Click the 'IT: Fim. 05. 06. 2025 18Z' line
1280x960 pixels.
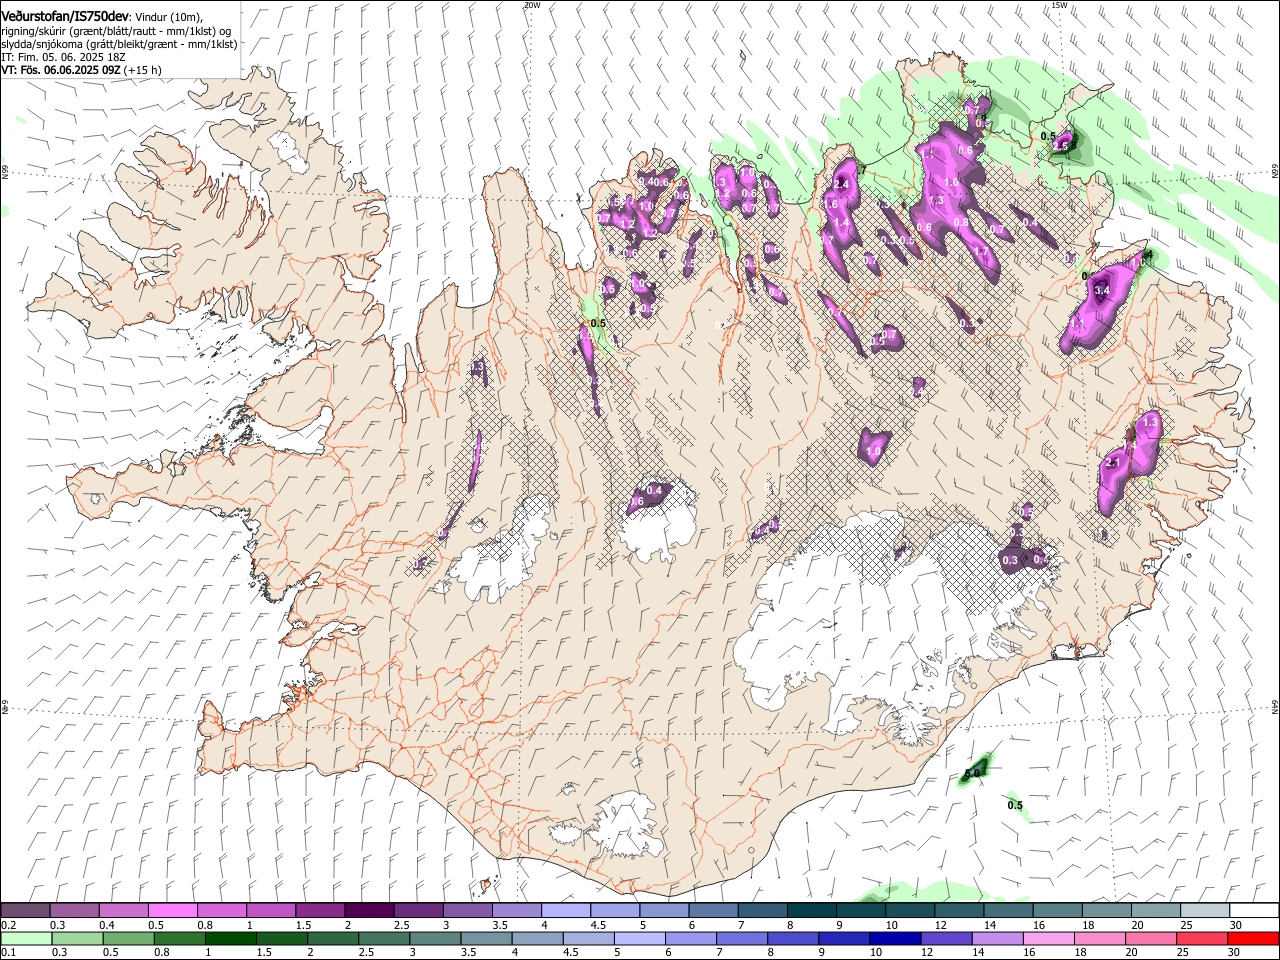(62, 58)
